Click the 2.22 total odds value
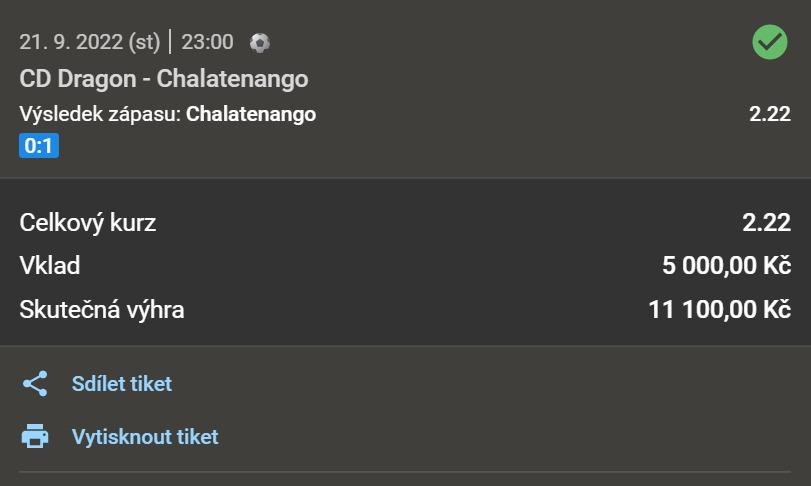Viewport: 811px width, 486px height. [766, 223]
